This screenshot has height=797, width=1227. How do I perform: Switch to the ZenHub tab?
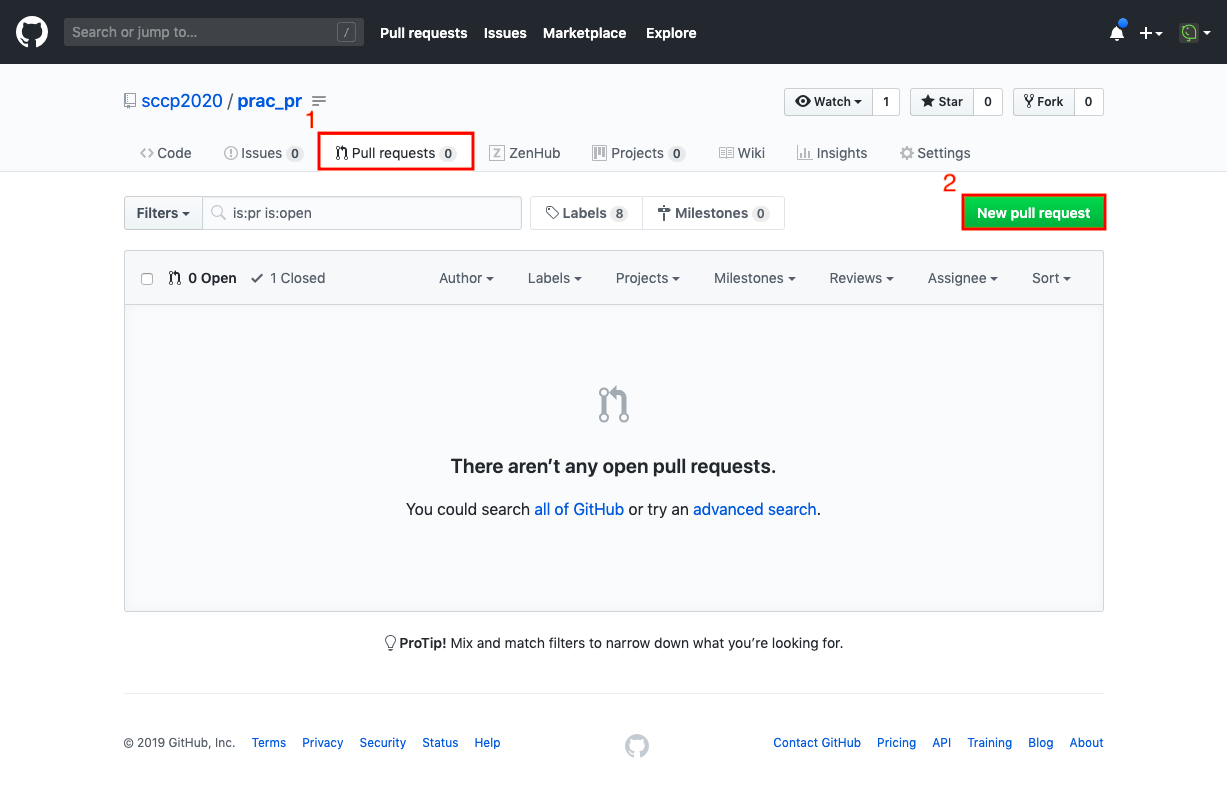525,153
